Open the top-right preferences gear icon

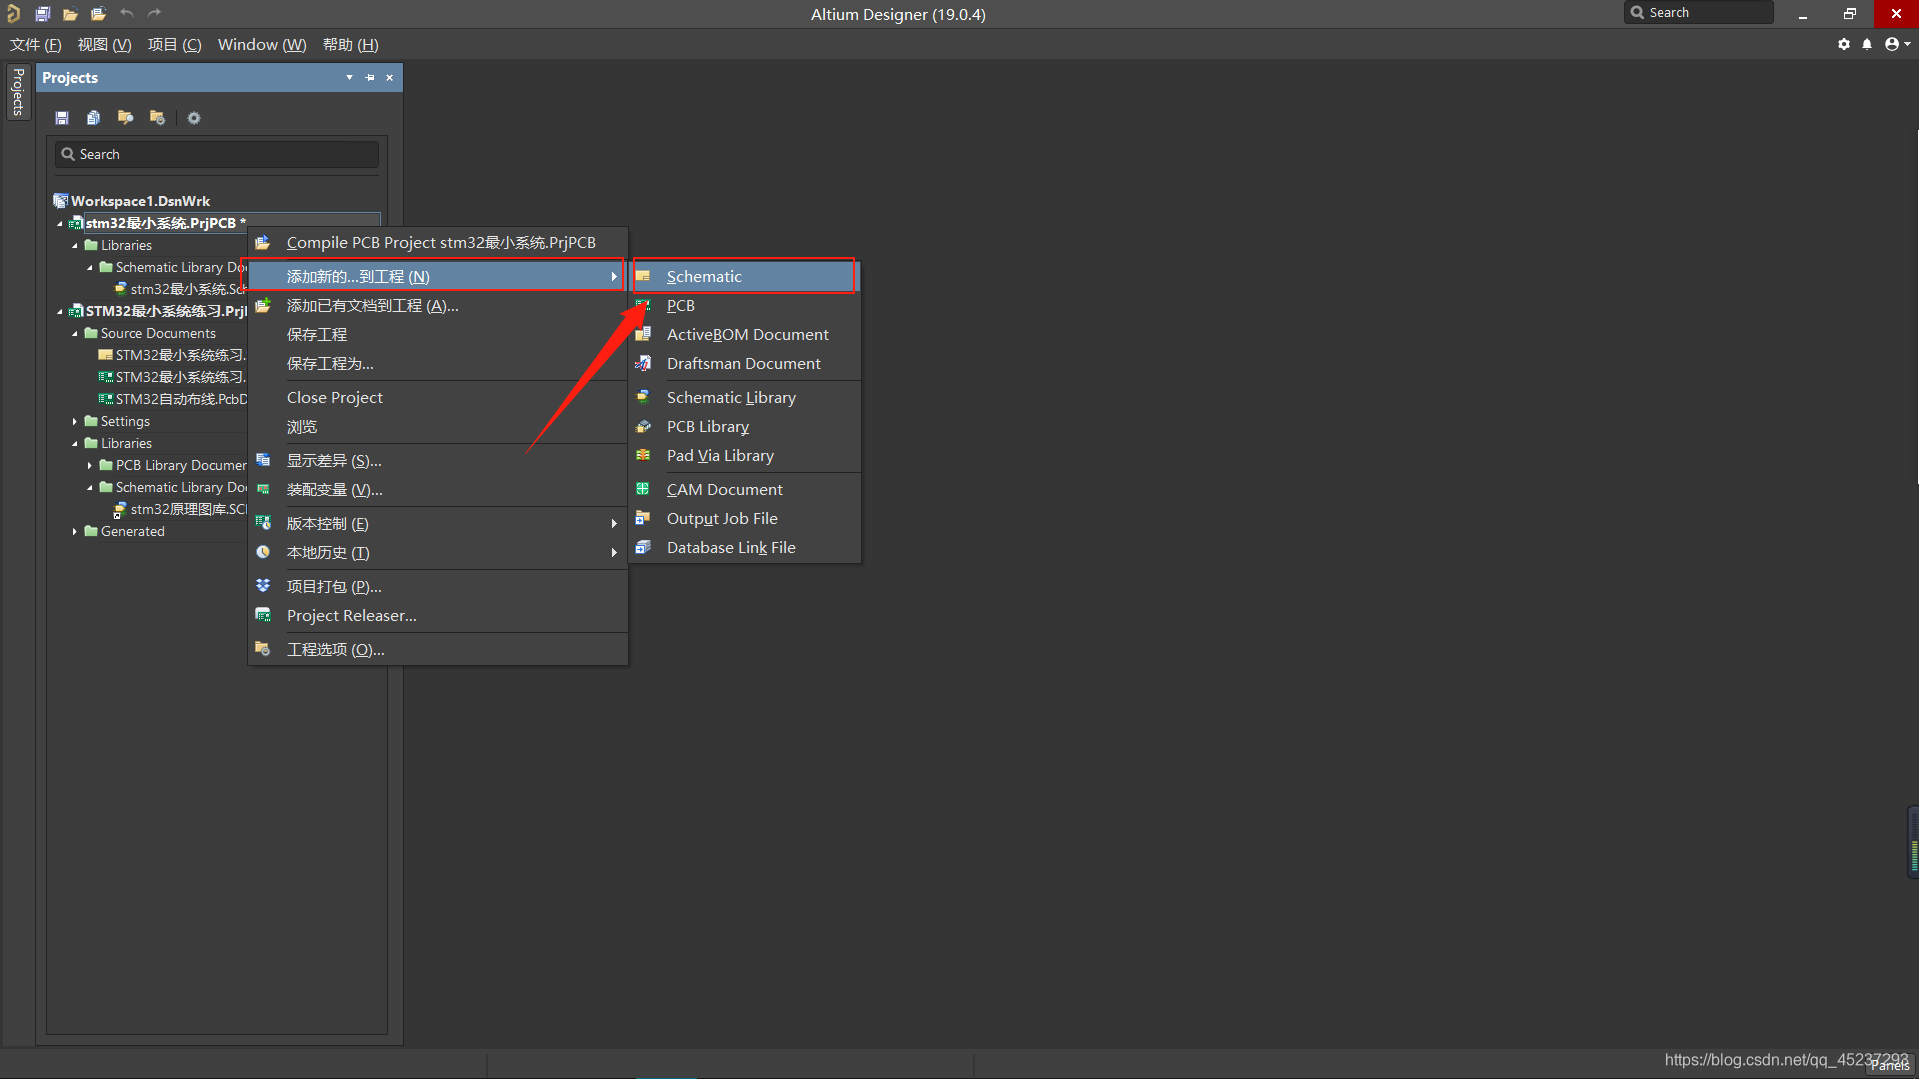pyautogui.click(x=1844, y=44)
